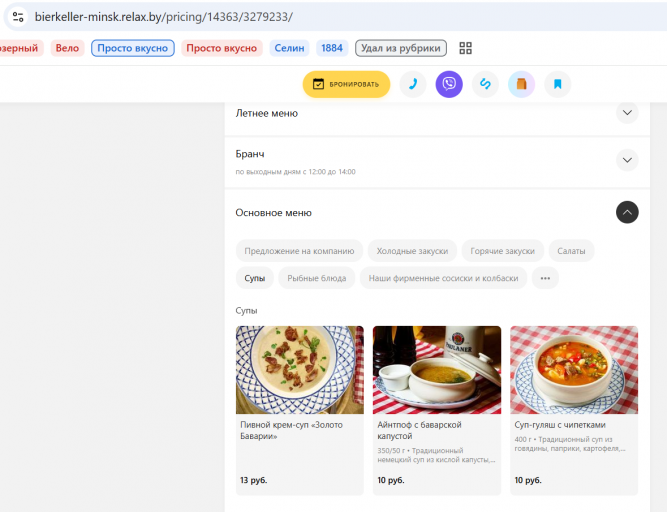Click the 13 руб. price

254,480
